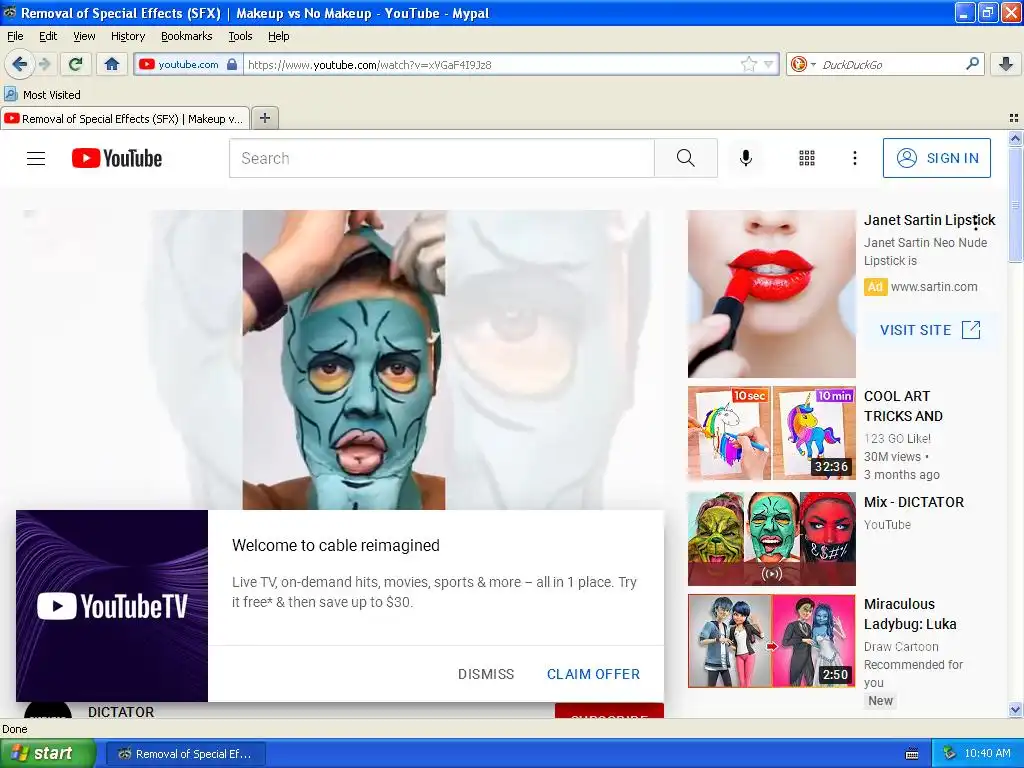Screen dimensions: 1024x768
Task: Reload the page with the refresh icon
Action: point(76,64)
